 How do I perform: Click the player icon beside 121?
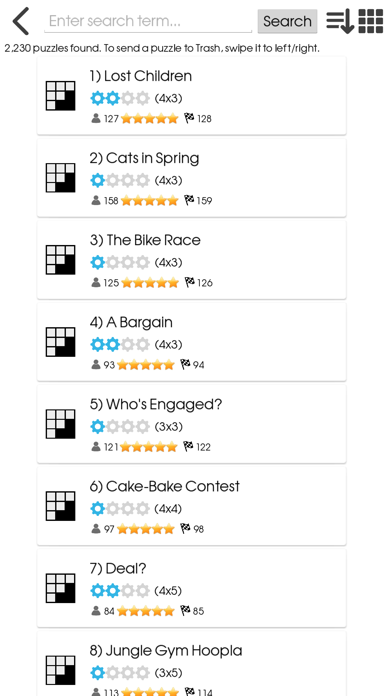pyautogui.click(x=95, y=447)
